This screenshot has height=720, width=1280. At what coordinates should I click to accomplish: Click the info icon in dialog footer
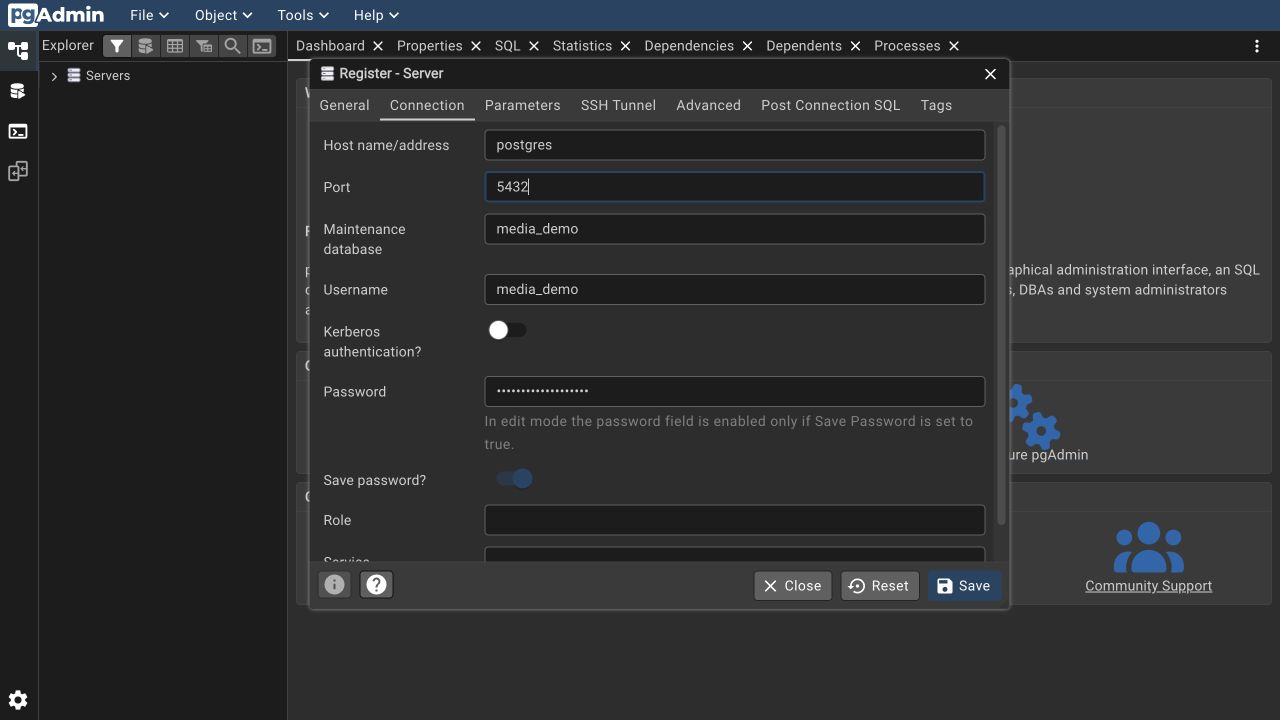[335, 585]
